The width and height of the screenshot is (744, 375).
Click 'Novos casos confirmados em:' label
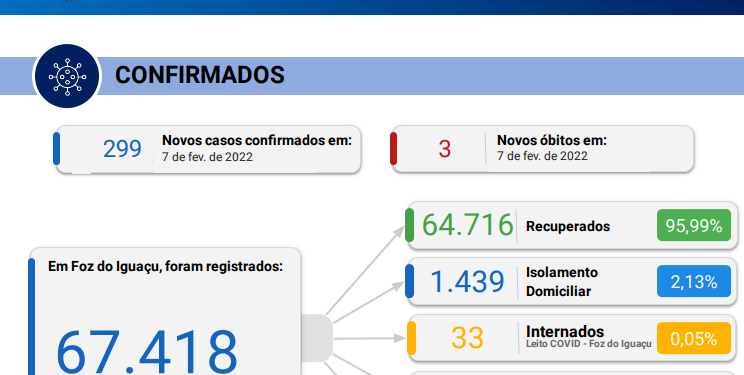pyautogui.click(x=257, y=141)
